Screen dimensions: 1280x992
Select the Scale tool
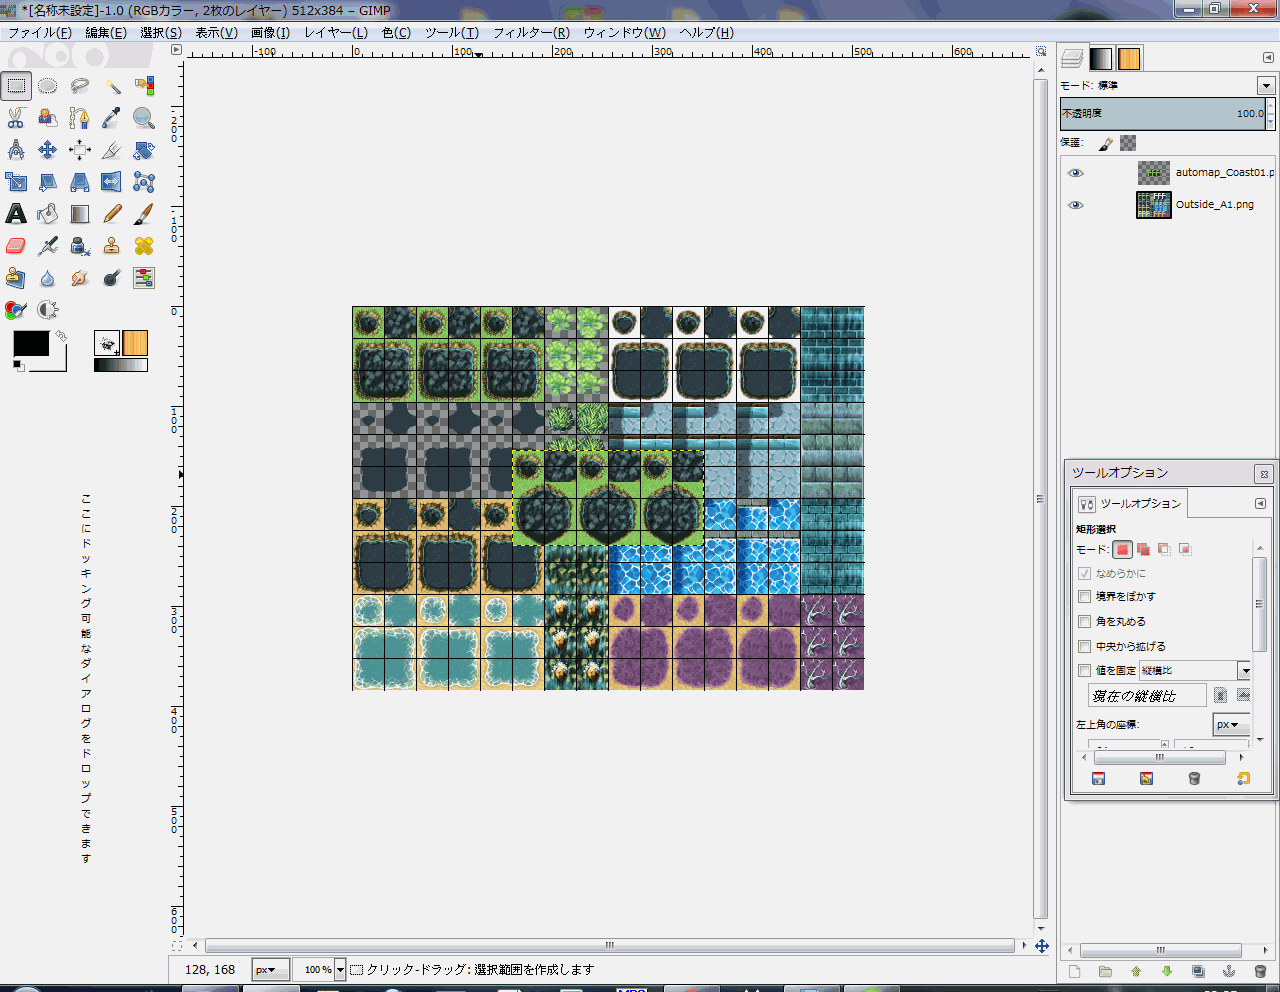point(16,183)
